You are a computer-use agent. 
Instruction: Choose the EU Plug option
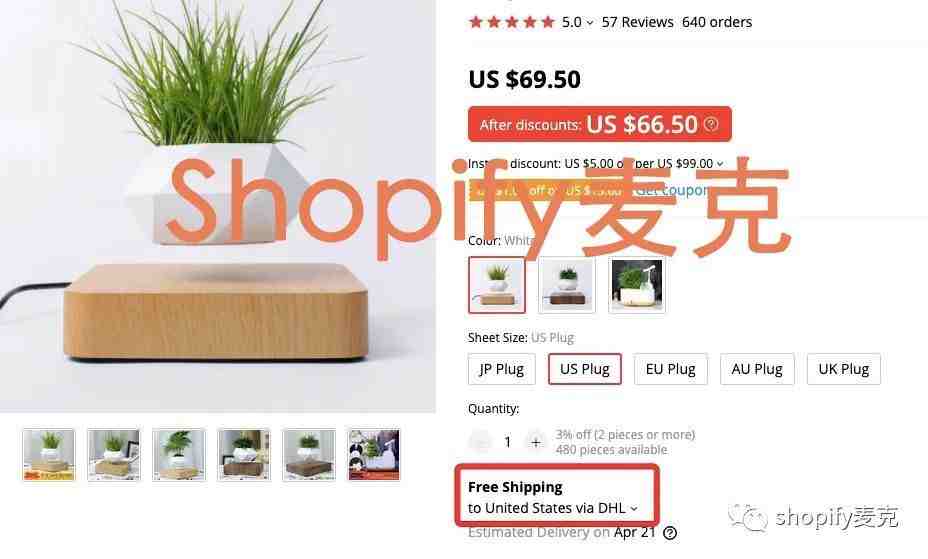click(x=671, y=369)
